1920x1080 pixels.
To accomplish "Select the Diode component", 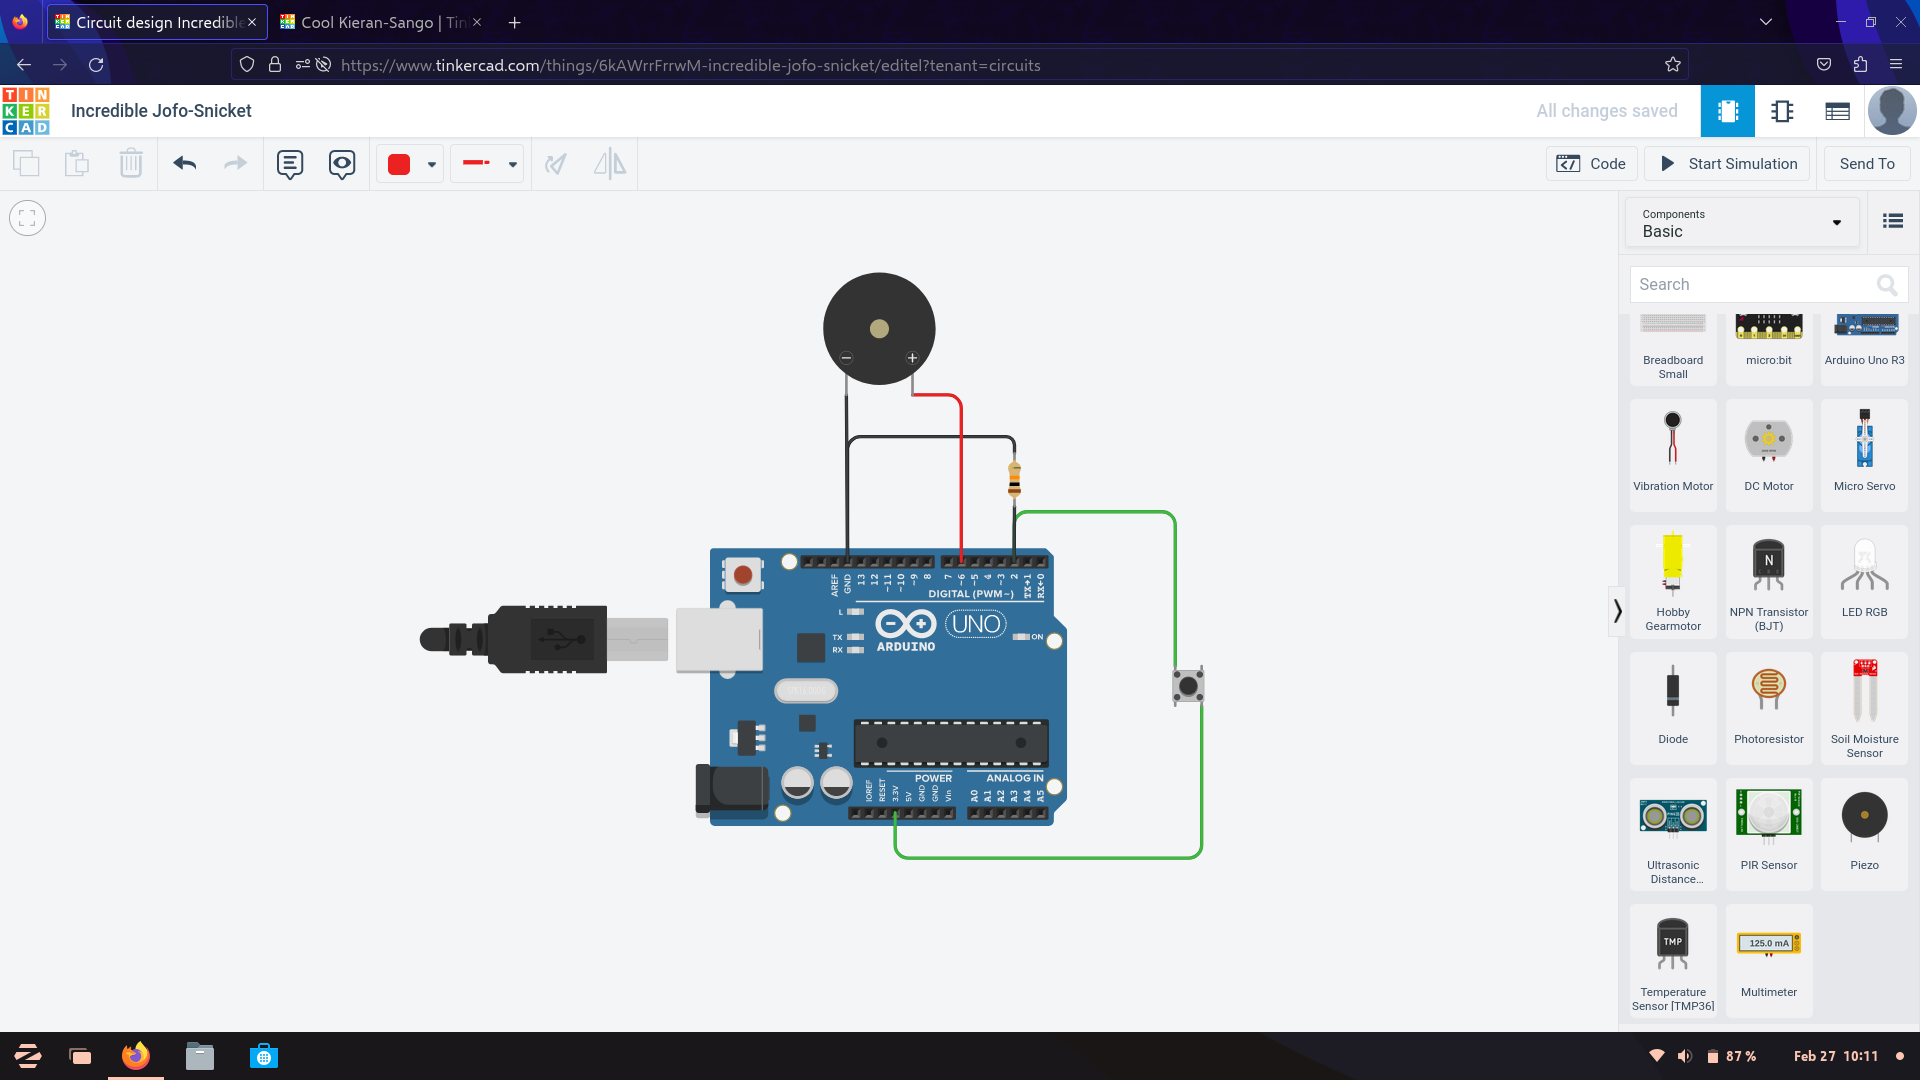I will (x=1673, y=708).
